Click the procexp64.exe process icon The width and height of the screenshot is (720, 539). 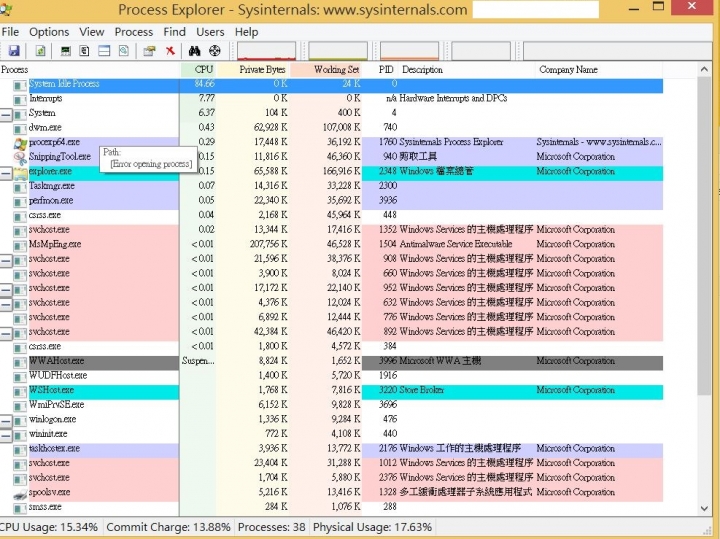(20, 144)
